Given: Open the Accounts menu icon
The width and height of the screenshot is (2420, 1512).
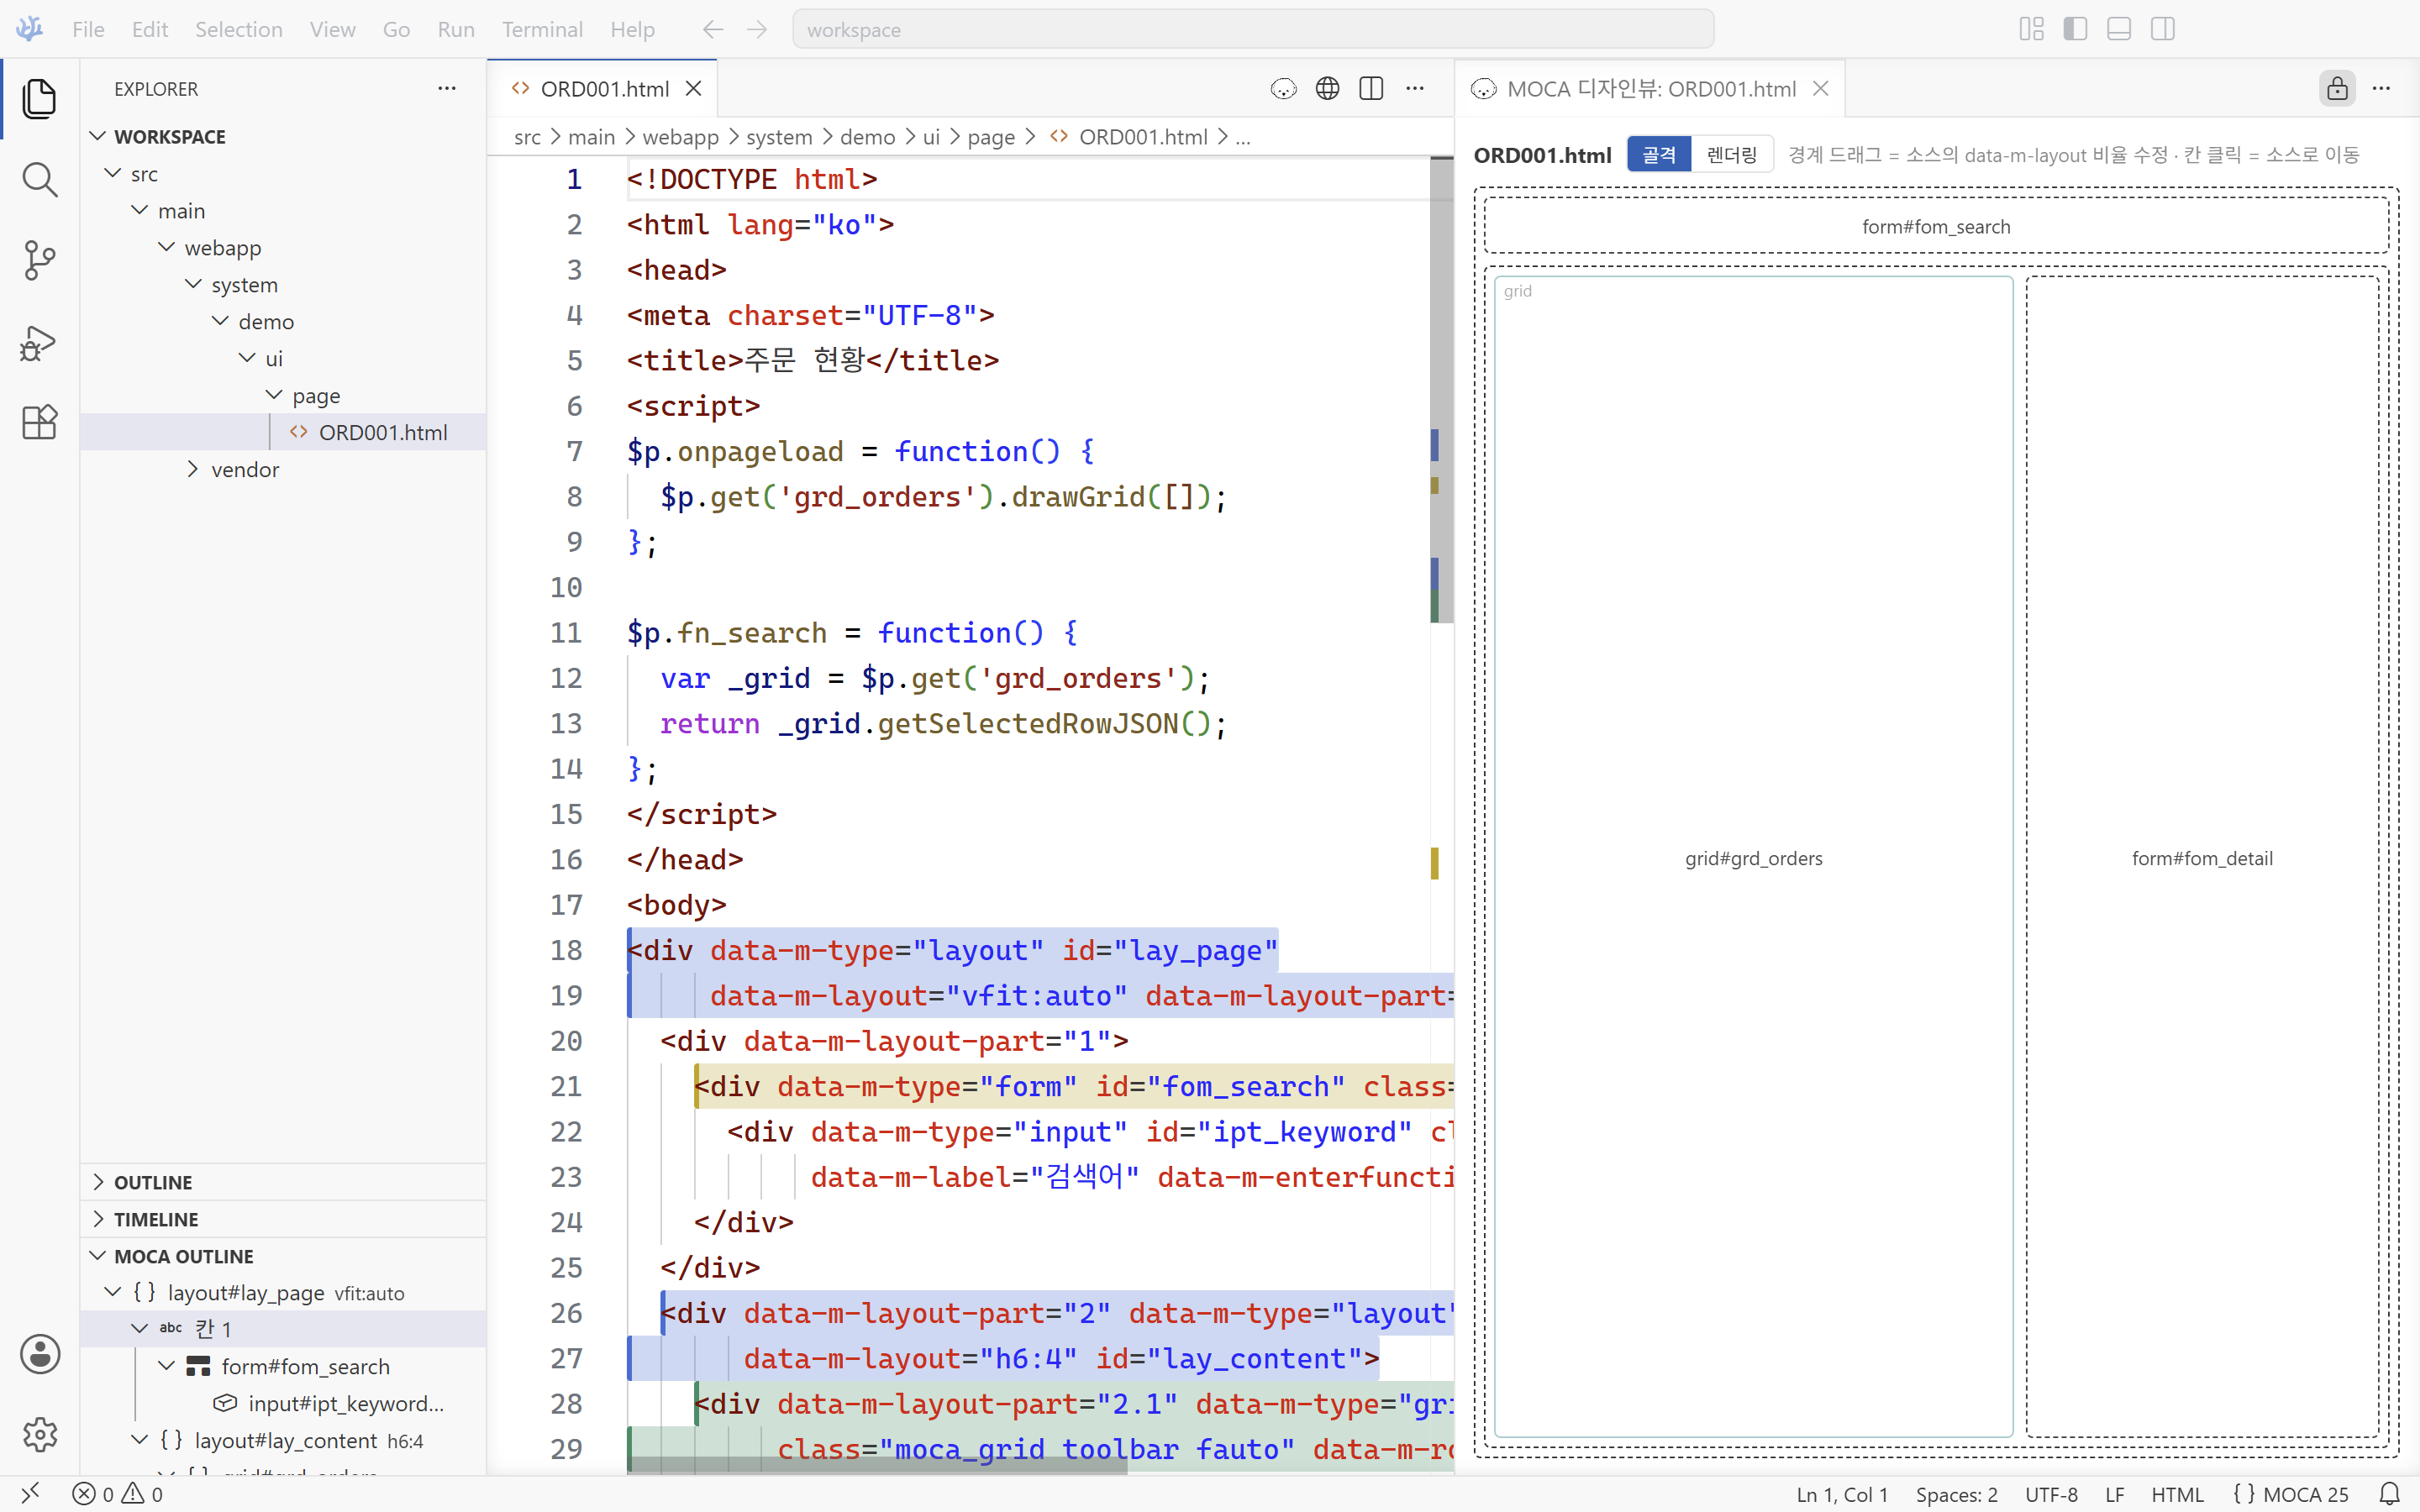Looking at the screenshot, I should tap(39, 1354).
